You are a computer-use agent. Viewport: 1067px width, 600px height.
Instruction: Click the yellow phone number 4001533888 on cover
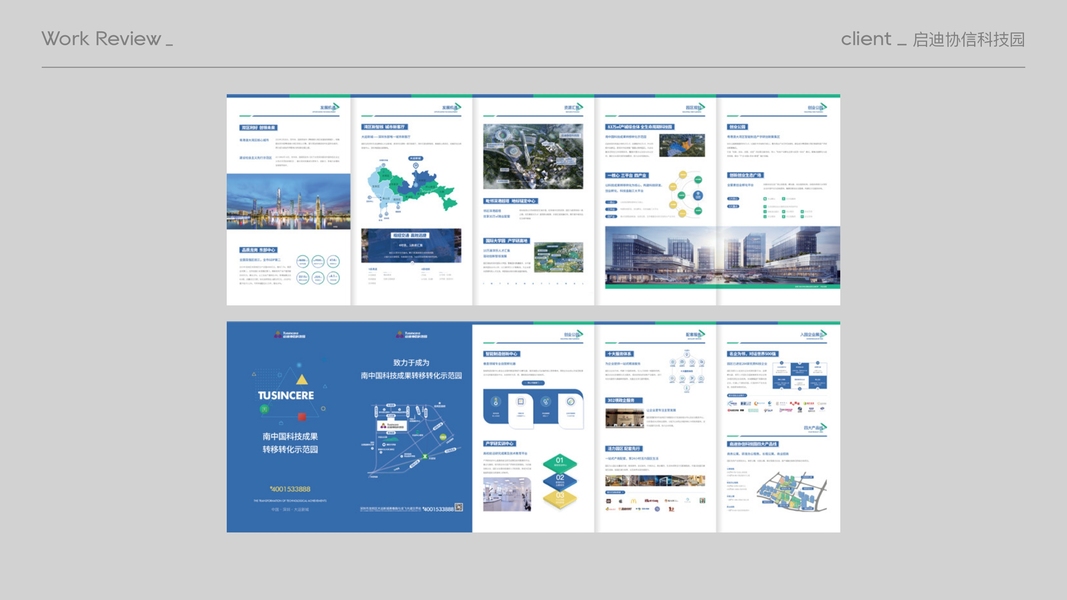[290, 488]
